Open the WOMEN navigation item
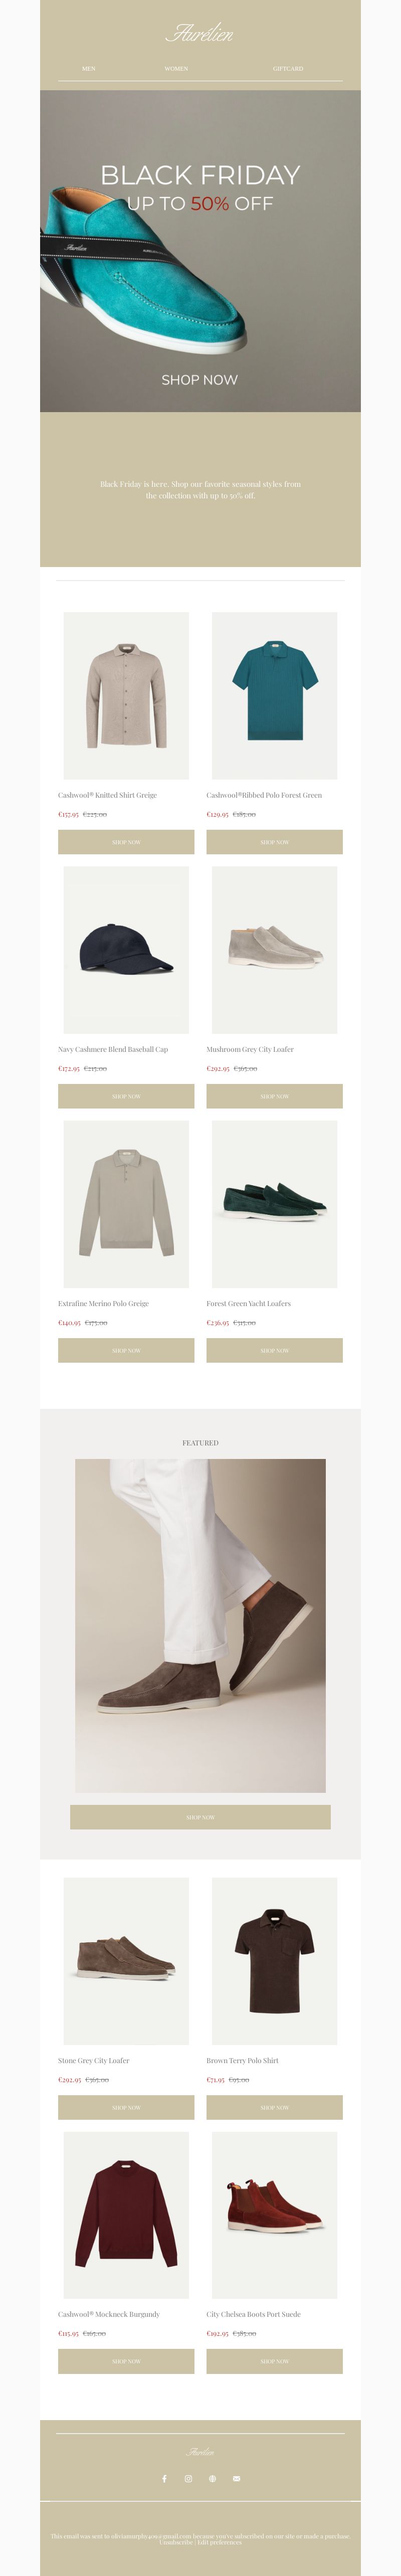 [176, 69]
